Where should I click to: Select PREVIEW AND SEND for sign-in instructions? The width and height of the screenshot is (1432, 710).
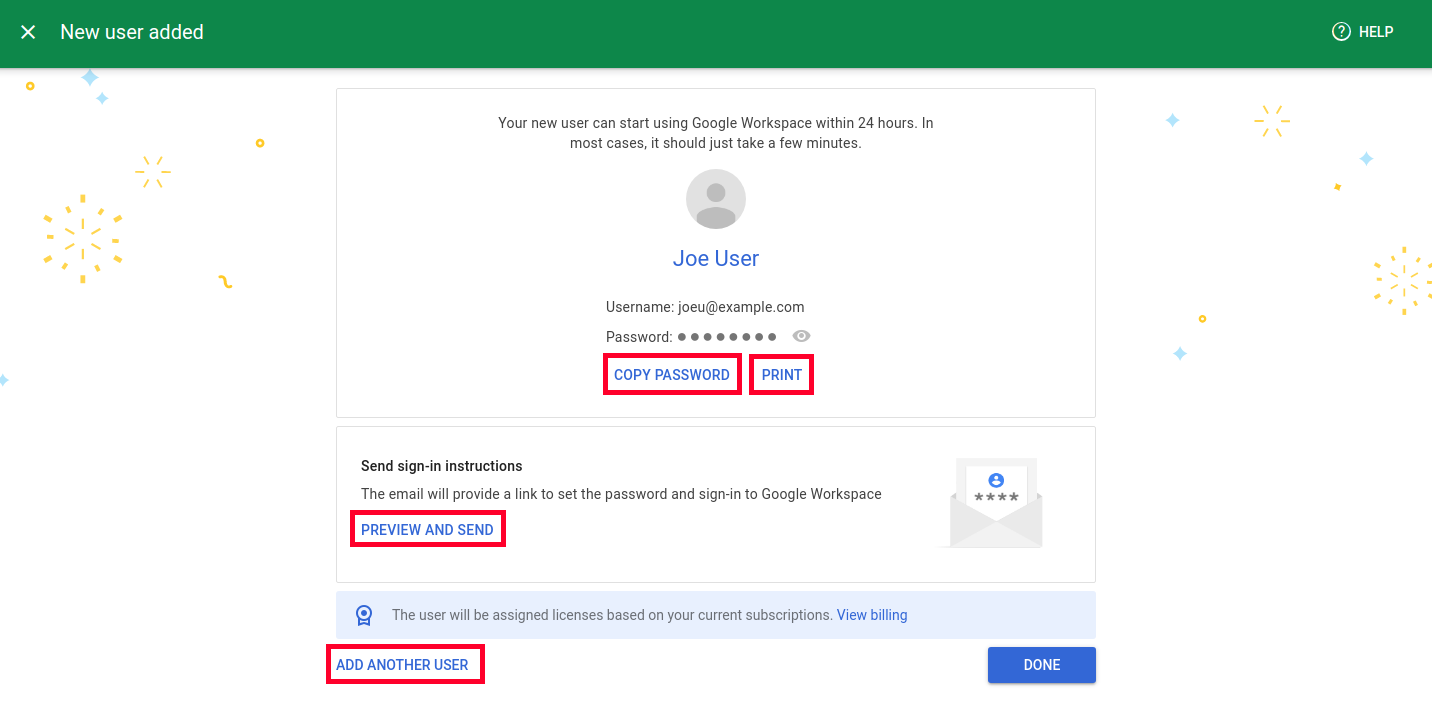click(427, 528)
